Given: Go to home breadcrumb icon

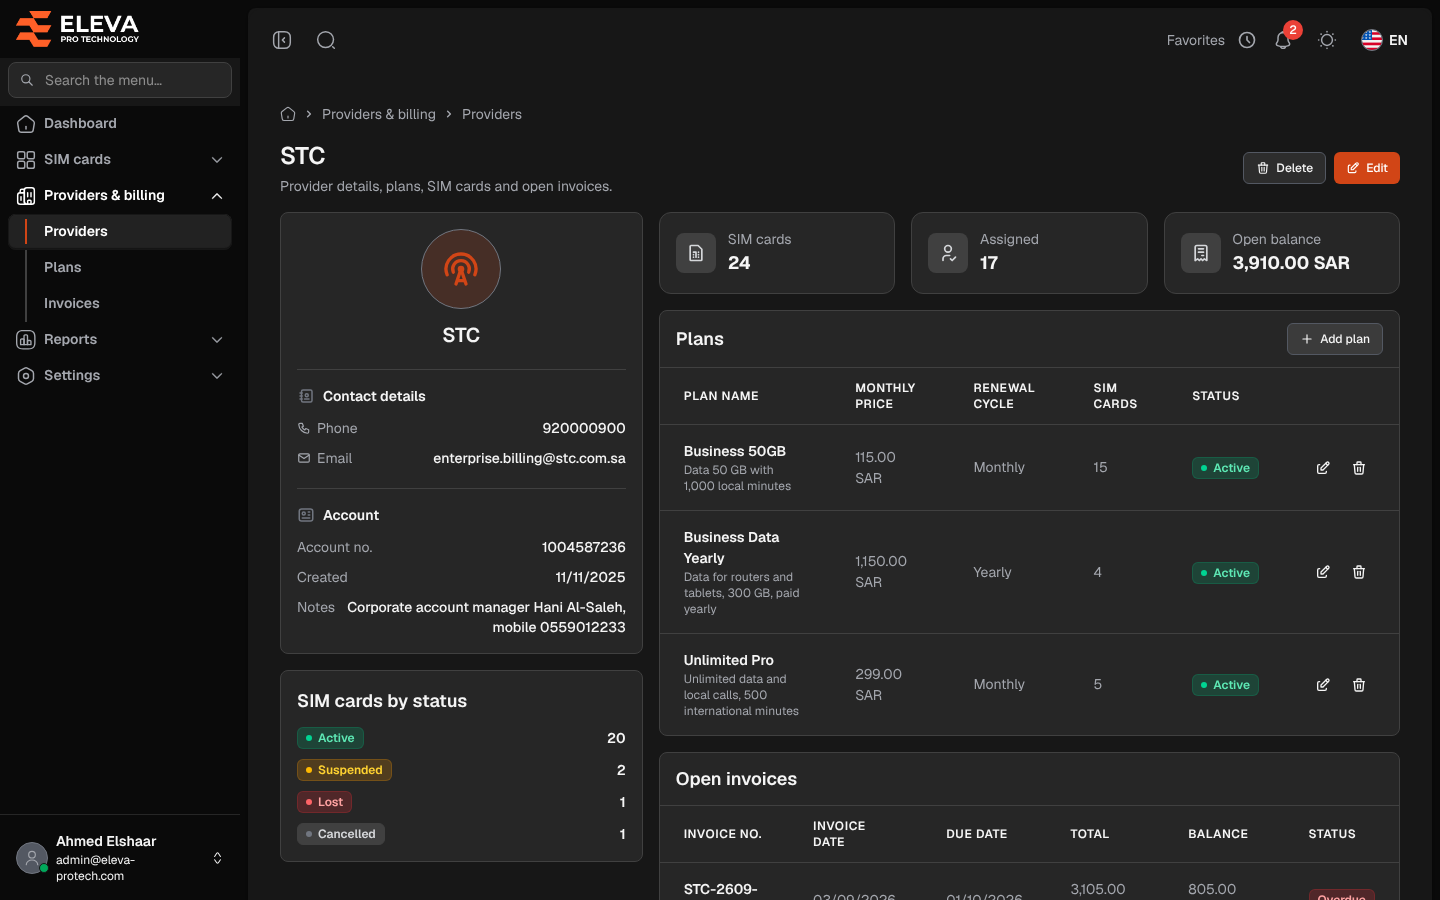Looking at the screenshot, I should (x=288, y=114).
